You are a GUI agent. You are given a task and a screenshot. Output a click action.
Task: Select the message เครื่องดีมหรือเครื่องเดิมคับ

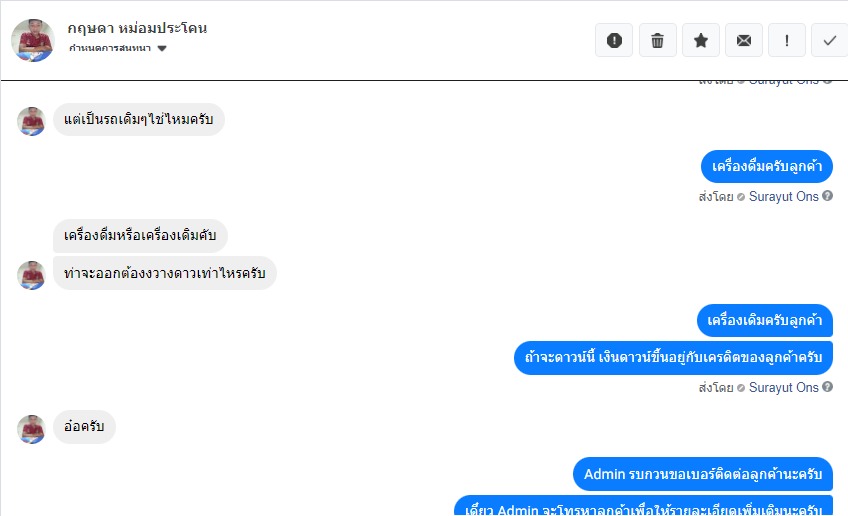(140, 235)
